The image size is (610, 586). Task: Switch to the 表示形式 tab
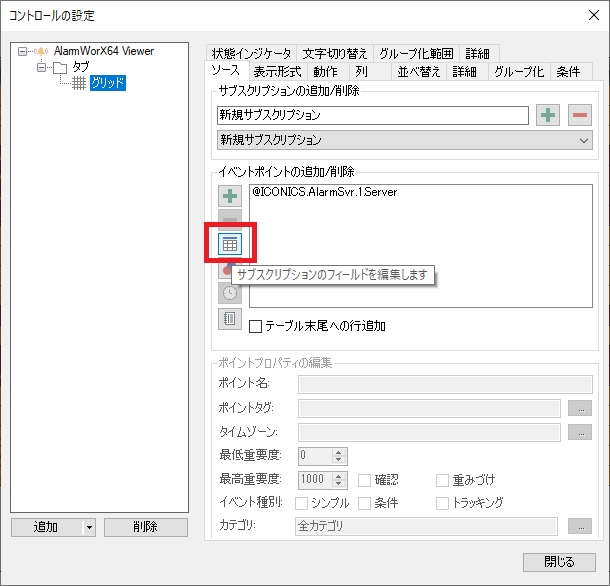(277, 72)
